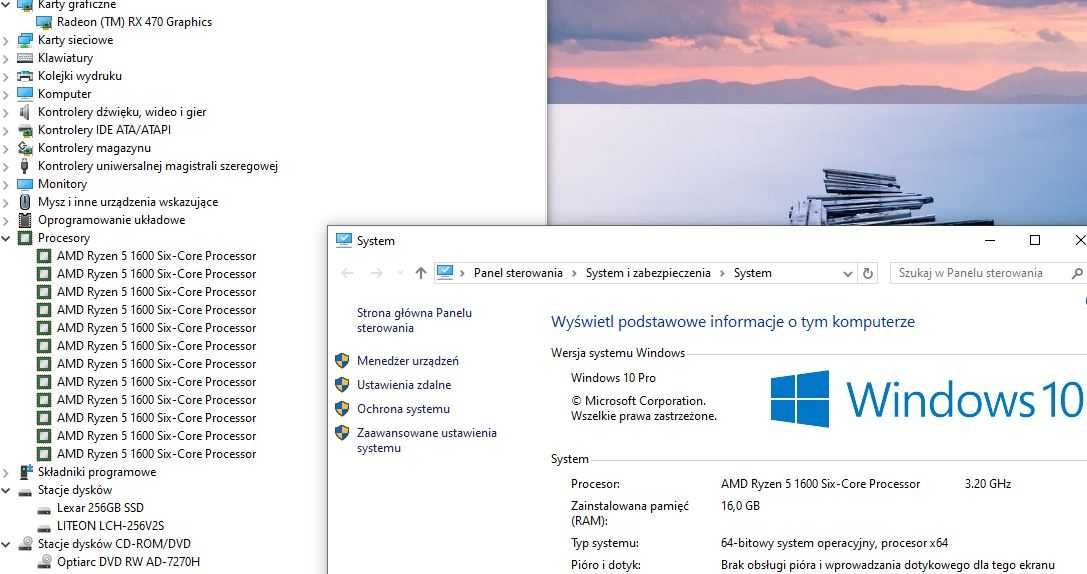Viewport: 1087px width, 574px height.
Task: Expand the Komputer category
Action: tap(6, 95)
